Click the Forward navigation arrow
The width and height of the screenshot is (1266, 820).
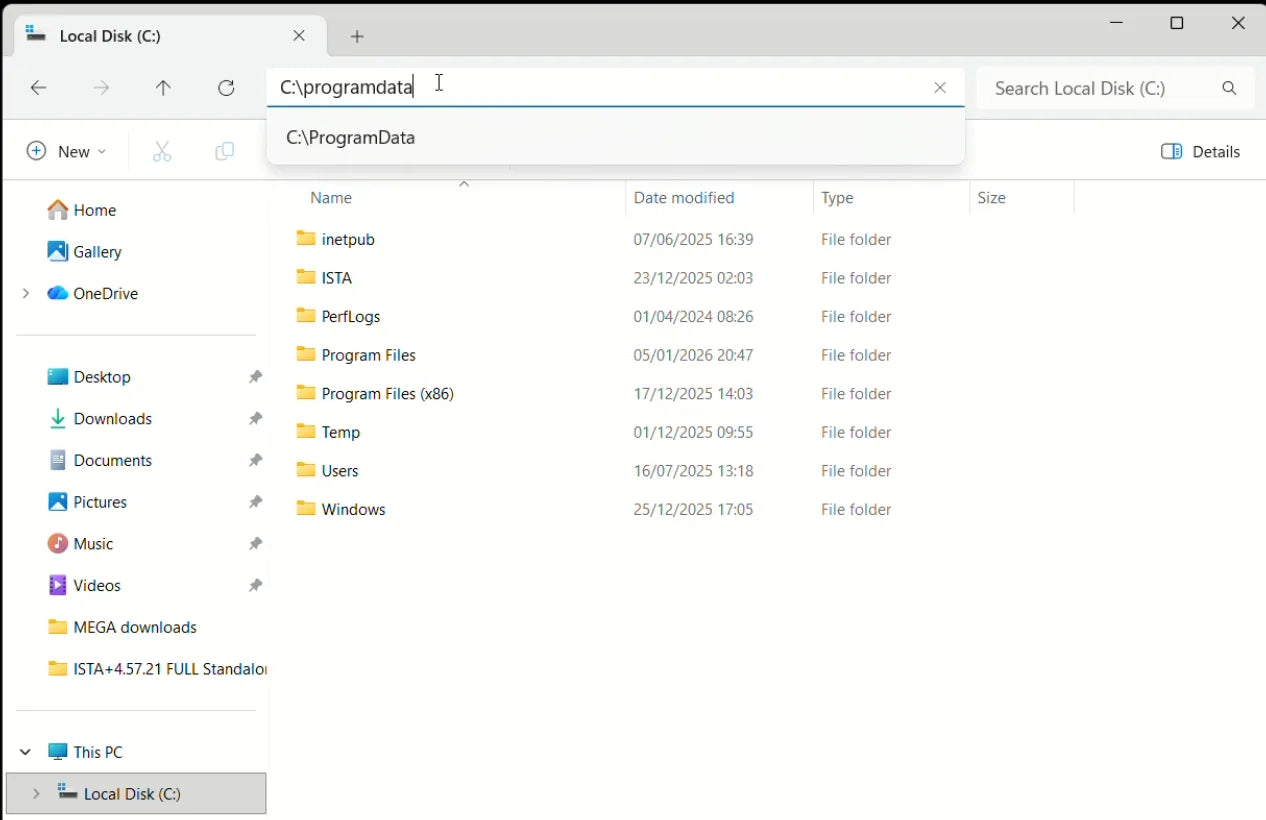(101, 88)
